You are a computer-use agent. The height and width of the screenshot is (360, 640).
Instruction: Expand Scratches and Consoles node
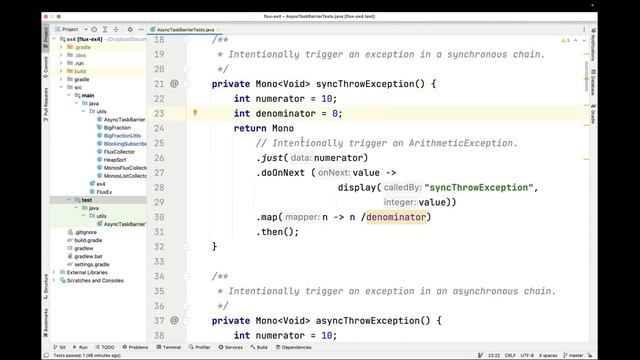pos(54,280)
